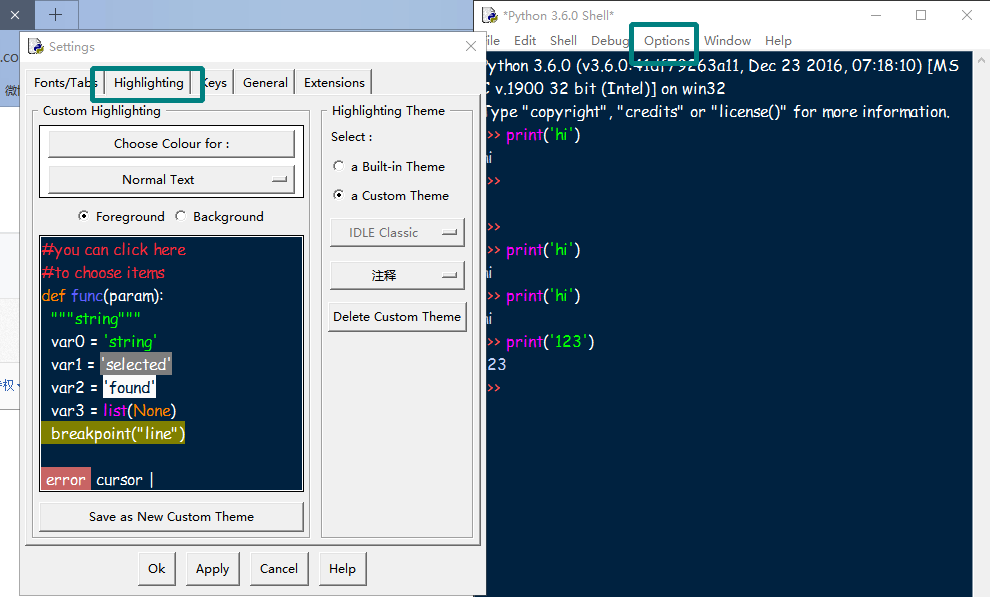Select the breakpoint("line") highlighted sample
Viewport: 990px width, 597px height.
[114, 434]
